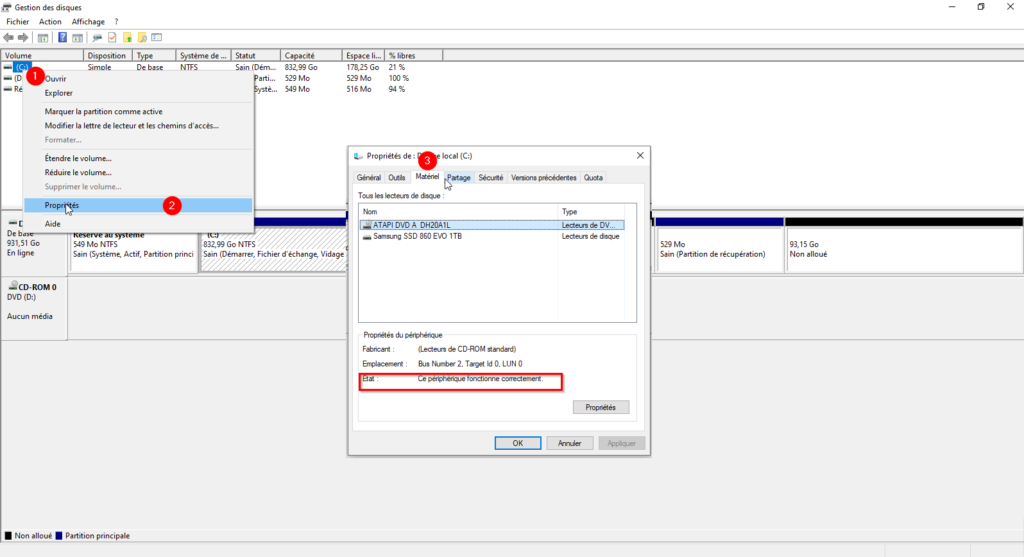
Task: Click the Propriétés button for the device
Action: (x=601, y=407)
